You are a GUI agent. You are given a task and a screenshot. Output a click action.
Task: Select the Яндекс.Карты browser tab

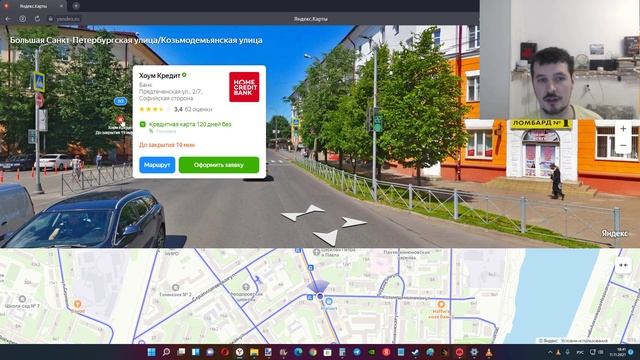click(x=33, y=6)
